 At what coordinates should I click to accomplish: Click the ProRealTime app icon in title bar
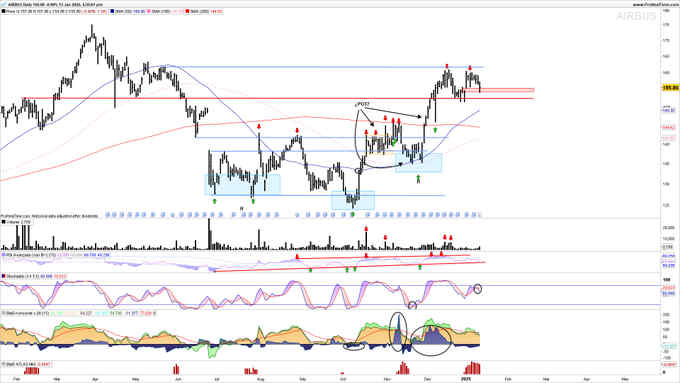tap(3, 4)
